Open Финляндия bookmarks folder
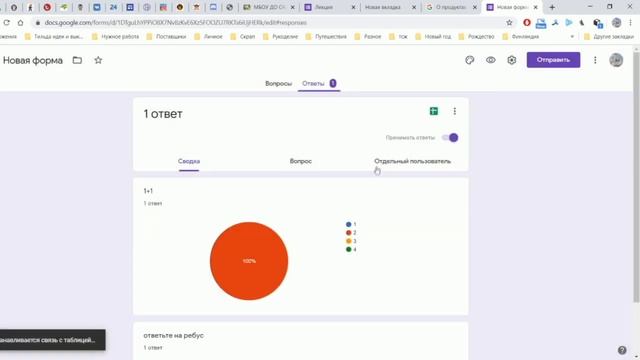640x360 pixels. point(521,37)
